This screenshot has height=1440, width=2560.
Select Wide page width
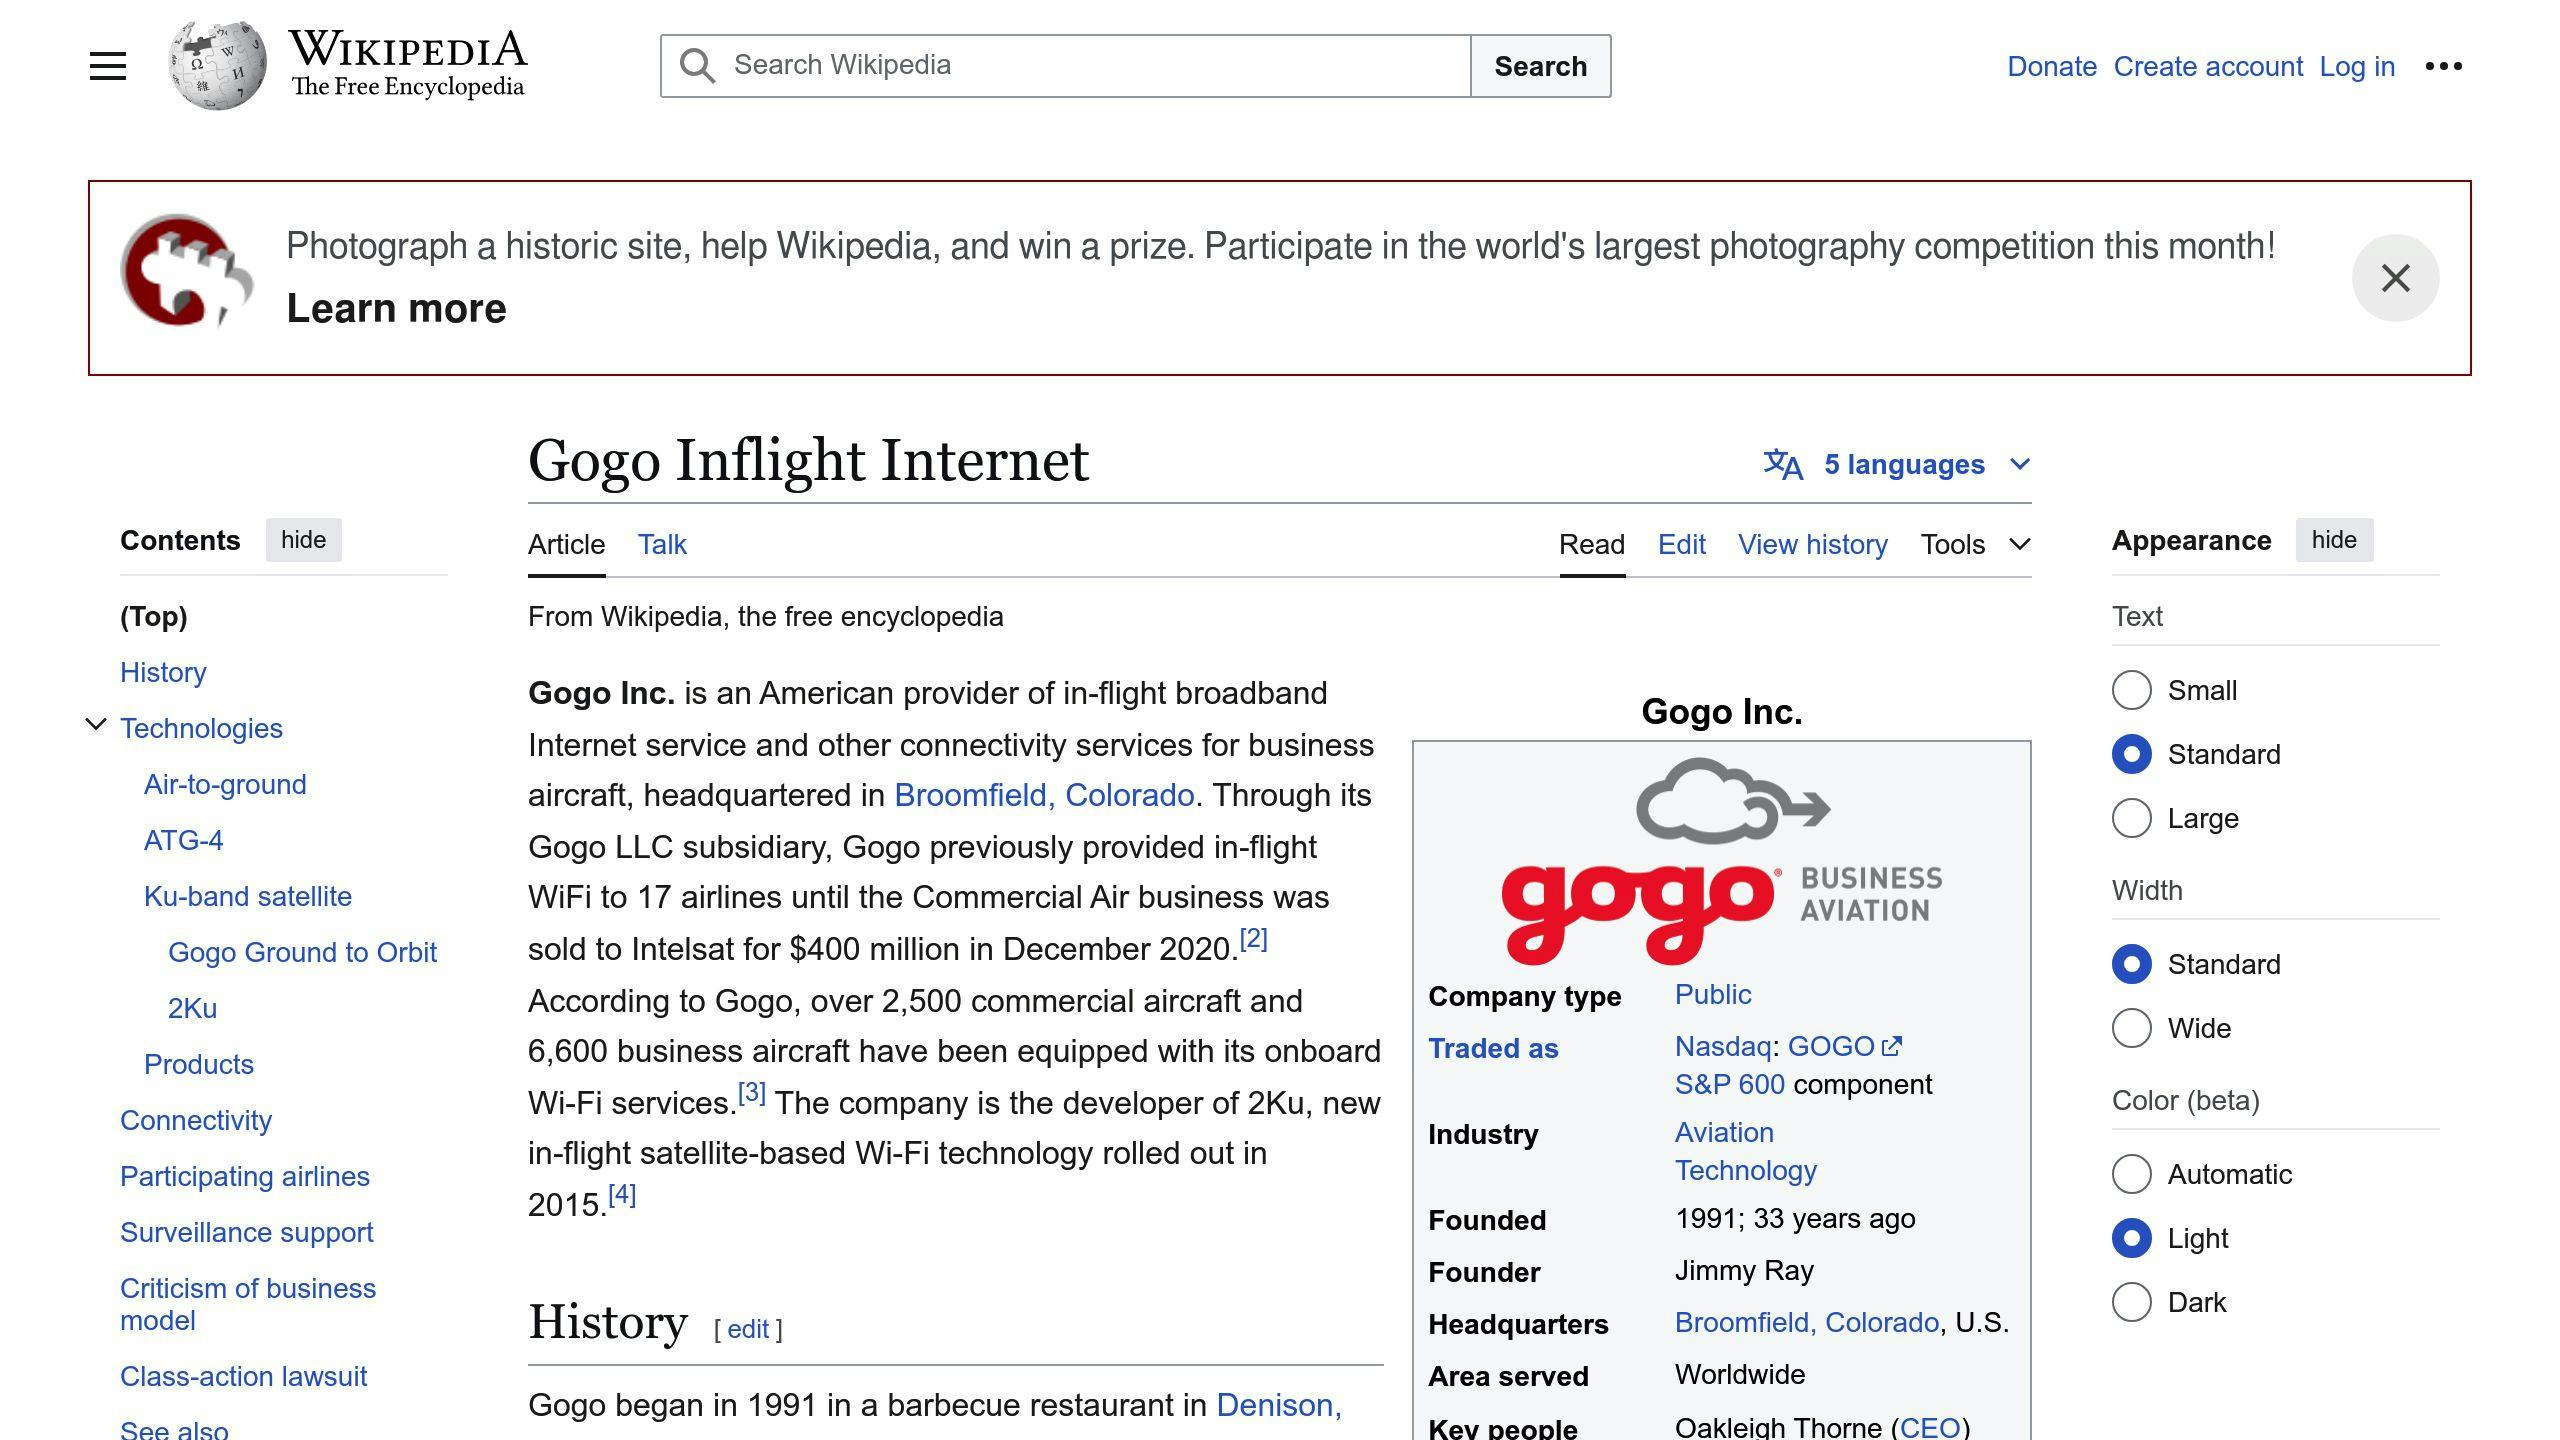click(x=2131, y=1028)
